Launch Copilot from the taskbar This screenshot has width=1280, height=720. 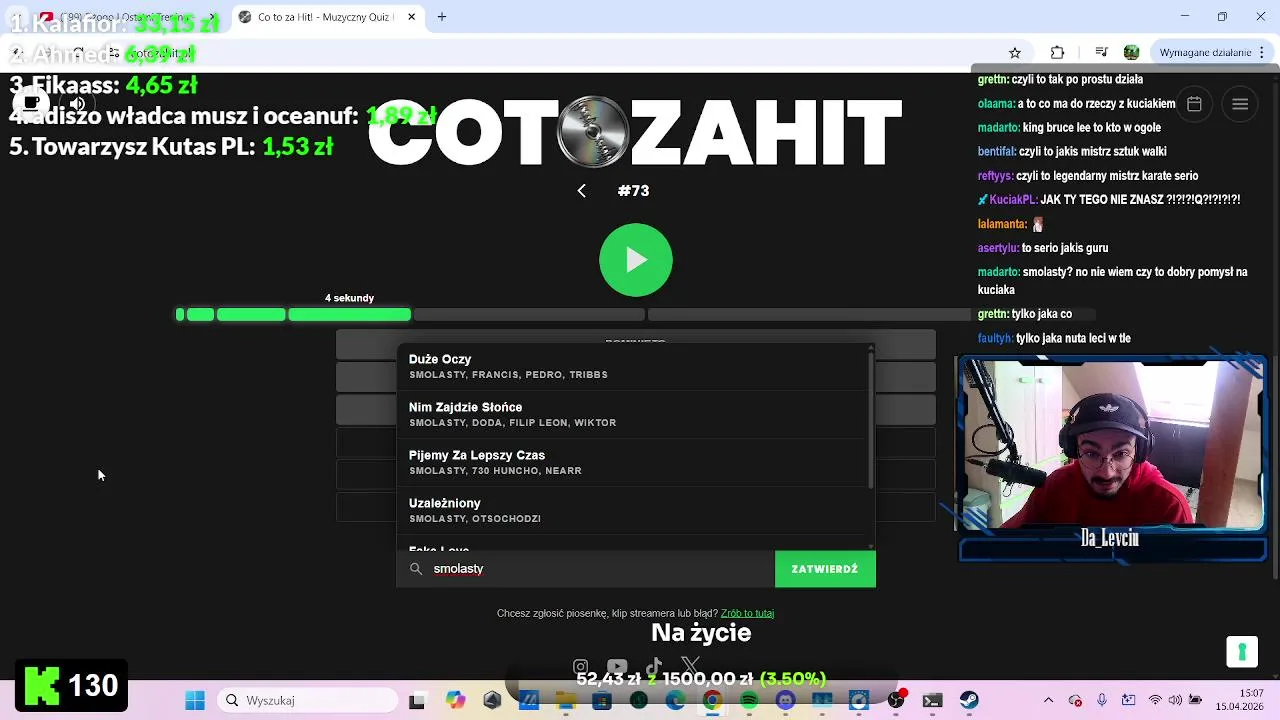(455, 701)
